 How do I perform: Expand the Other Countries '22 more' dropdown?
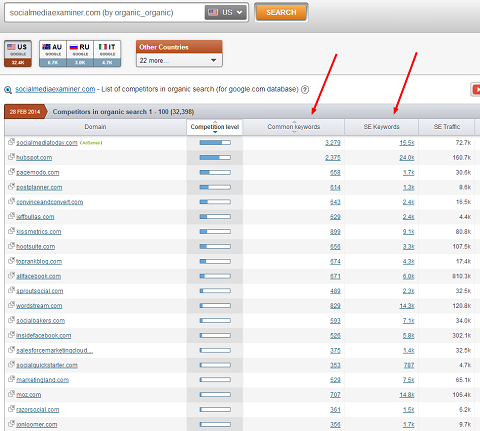click(179, 60)
